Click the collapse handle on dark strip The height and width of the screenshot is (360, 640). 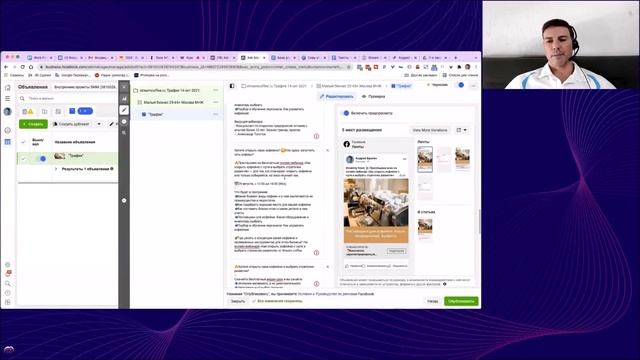[x=124, y=200]
